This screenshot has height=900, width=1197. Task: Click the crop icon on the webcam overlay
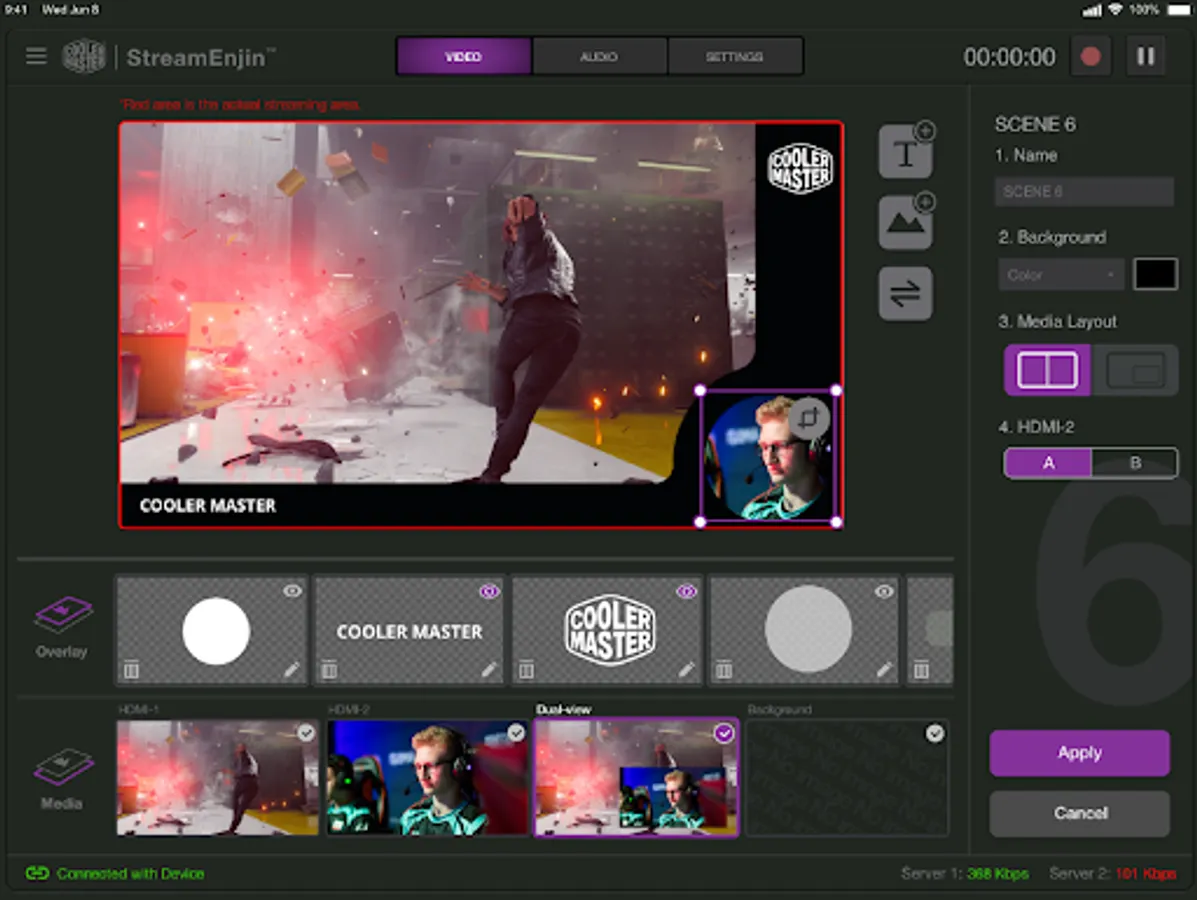809,418
